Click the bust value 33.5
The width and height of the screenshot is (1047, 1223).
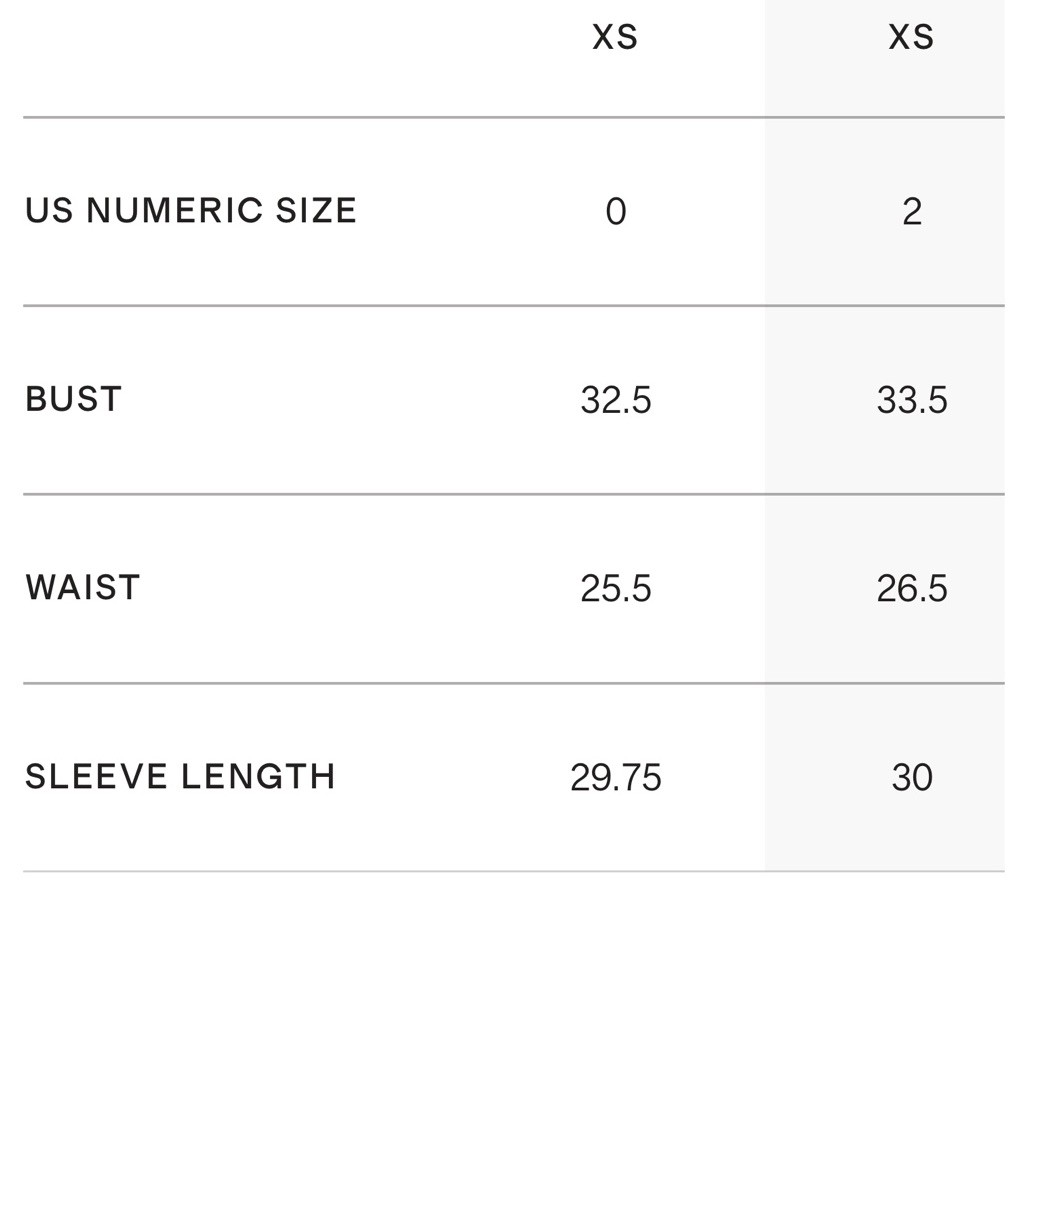tap(912, 400)
